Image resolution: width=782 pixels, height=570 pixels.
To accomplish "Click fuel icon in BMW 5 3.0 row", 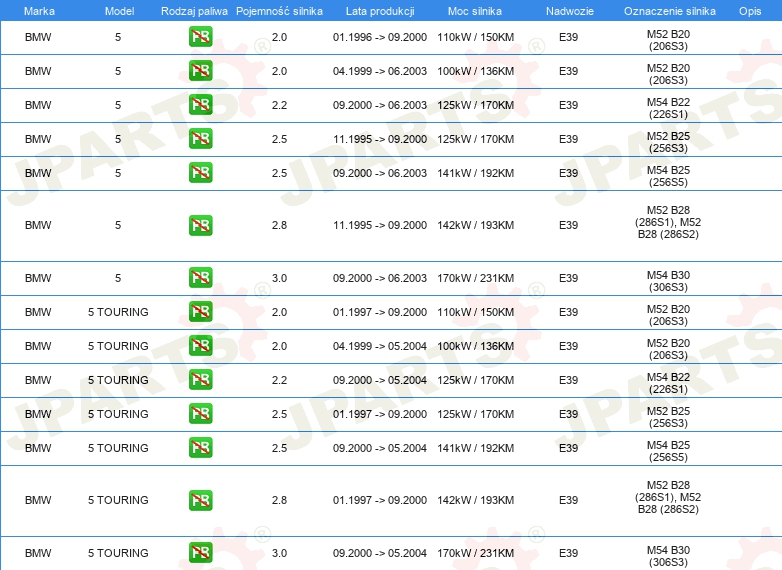I will (200, 278).
